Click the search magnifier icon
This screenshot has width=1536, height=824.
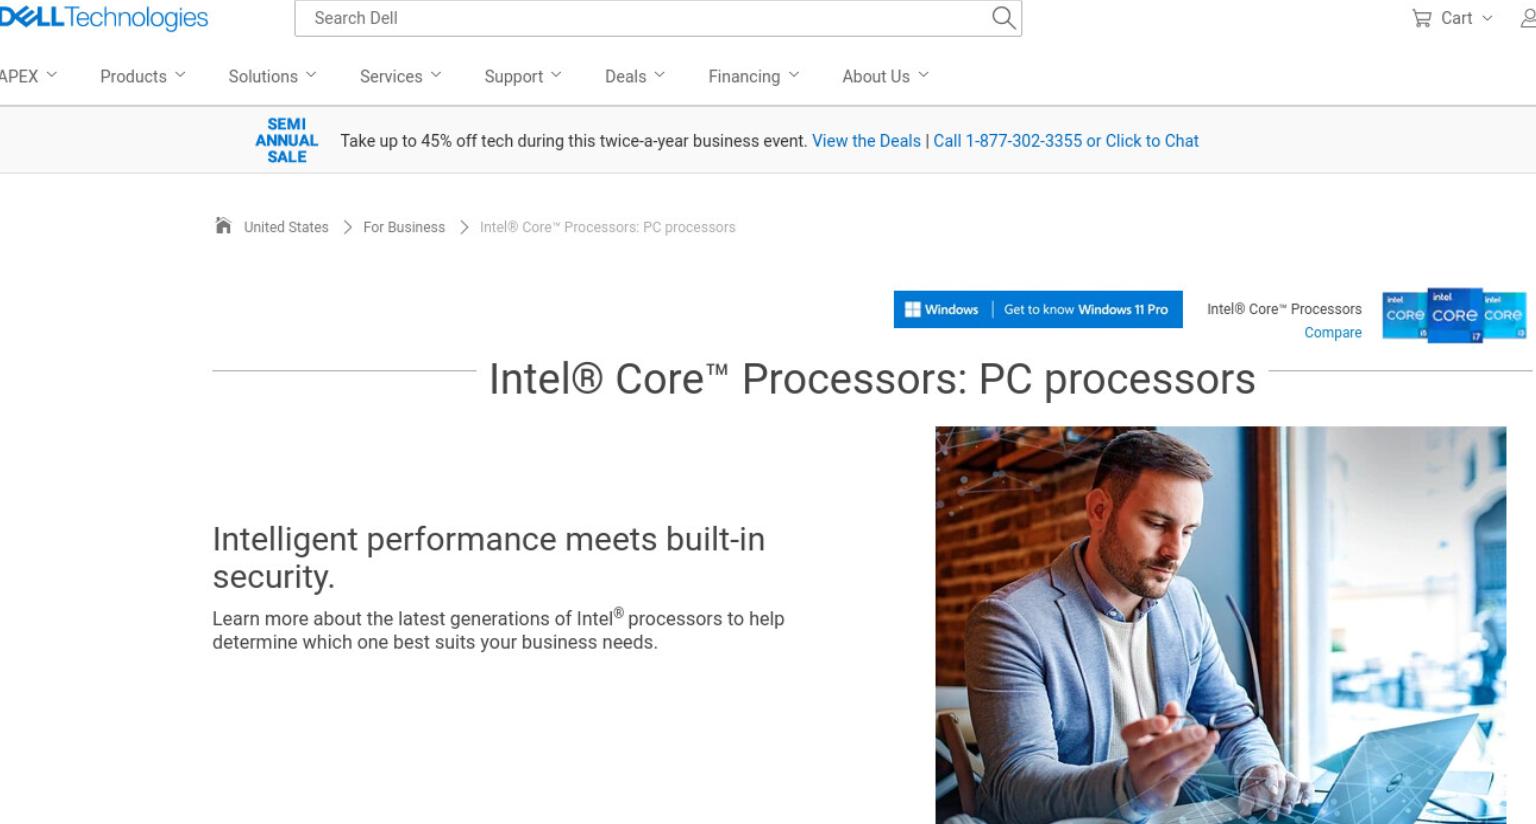[x=1003, y=17]
